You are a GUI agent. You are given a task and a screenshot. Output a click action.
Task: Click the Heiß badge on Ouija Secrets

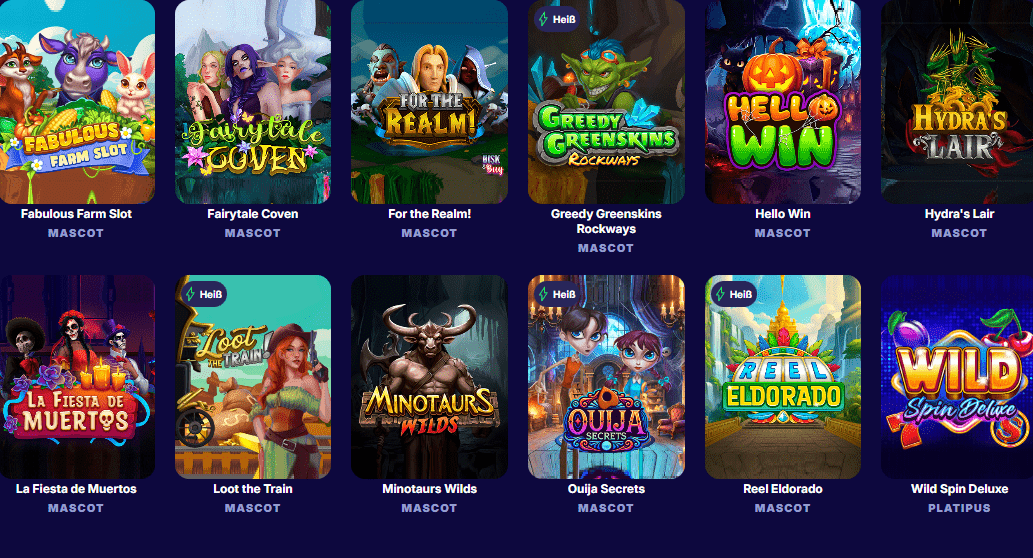[557, 294]
